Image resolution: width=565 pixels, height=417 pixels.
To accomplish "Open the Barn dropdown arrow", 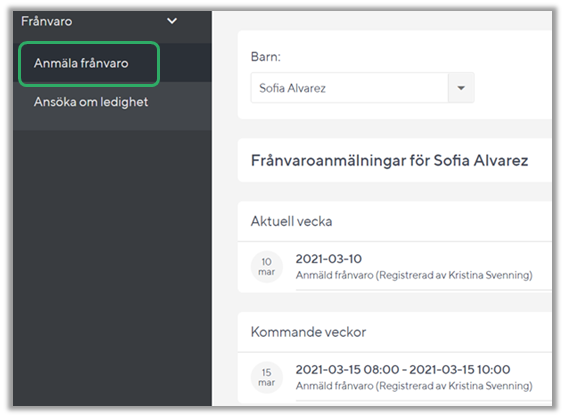I will 461,88.
